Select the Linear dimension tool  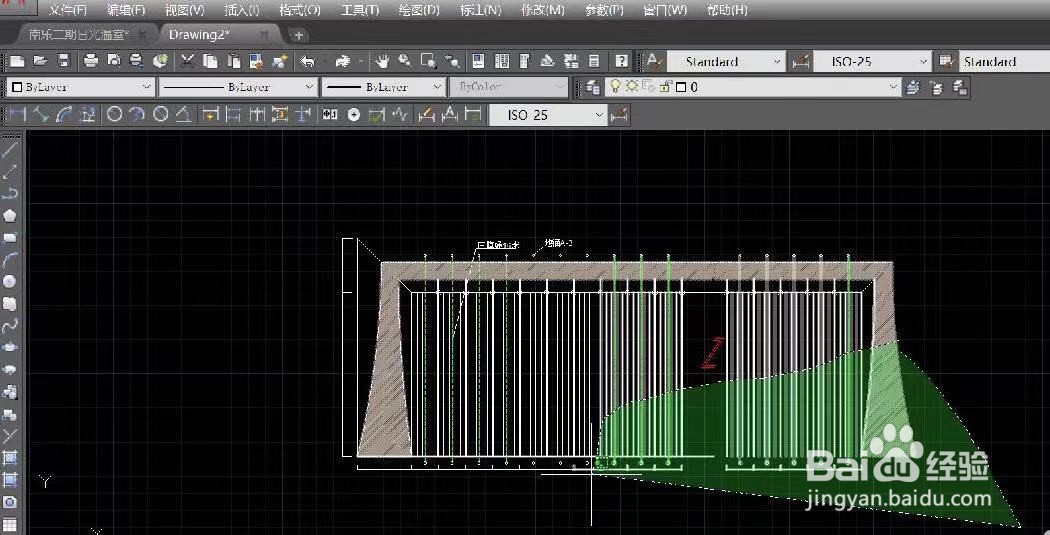click(16, 114)
